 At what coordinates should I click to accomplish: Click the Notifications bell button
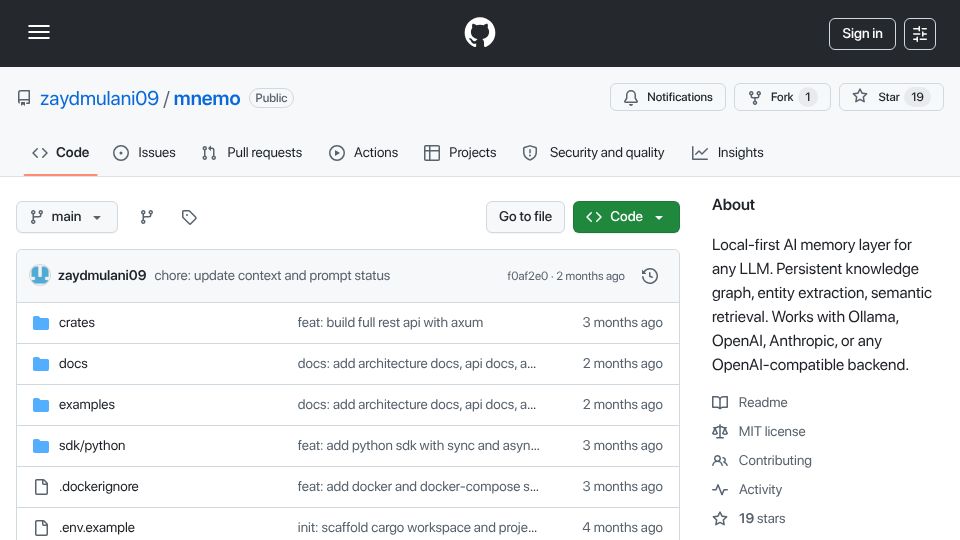pyautogui.click(x=667, y=97)
